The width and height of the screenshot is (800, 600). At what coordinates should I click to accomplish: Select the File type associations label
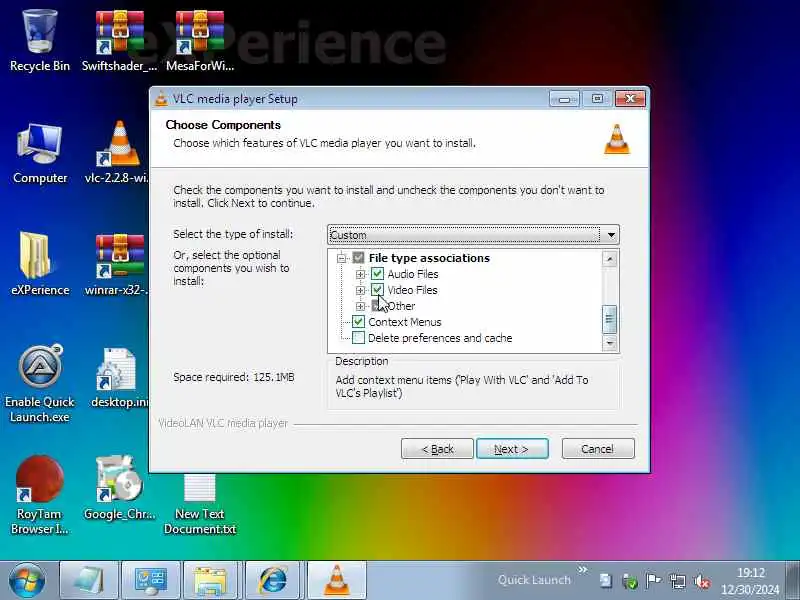click(429, 258)
